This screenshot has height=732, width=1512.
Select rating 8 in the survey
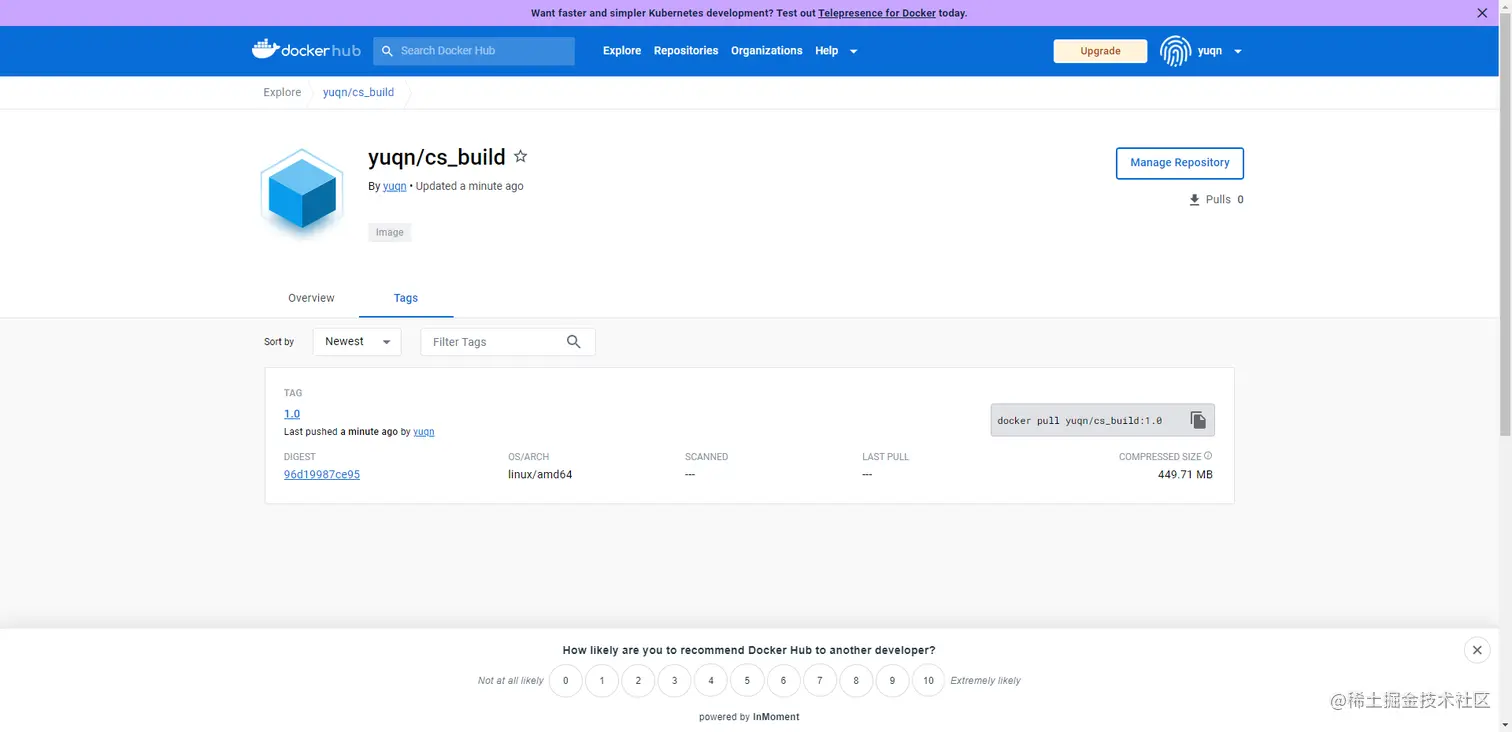pos(856,680)
